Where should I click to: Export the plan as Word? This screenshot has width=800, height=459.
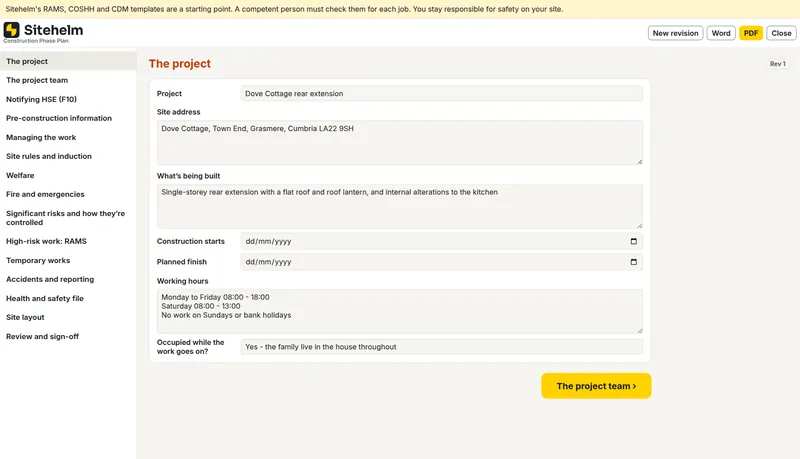coord(721,33)
